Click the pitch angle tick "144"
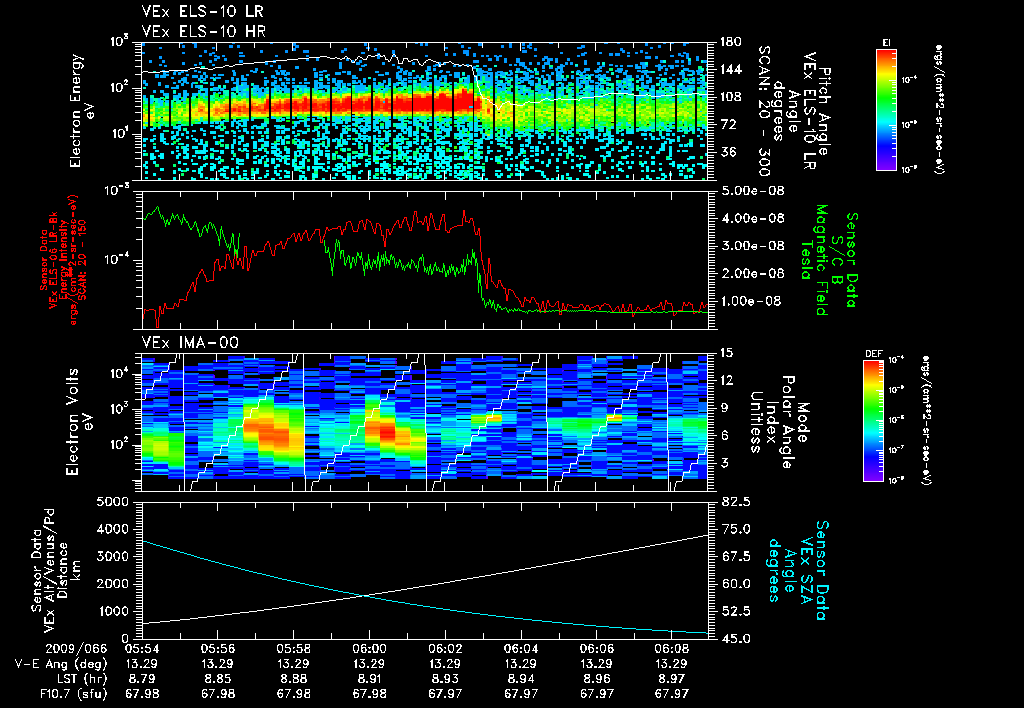The image size is (1024, 708). (x=731, y=69)
